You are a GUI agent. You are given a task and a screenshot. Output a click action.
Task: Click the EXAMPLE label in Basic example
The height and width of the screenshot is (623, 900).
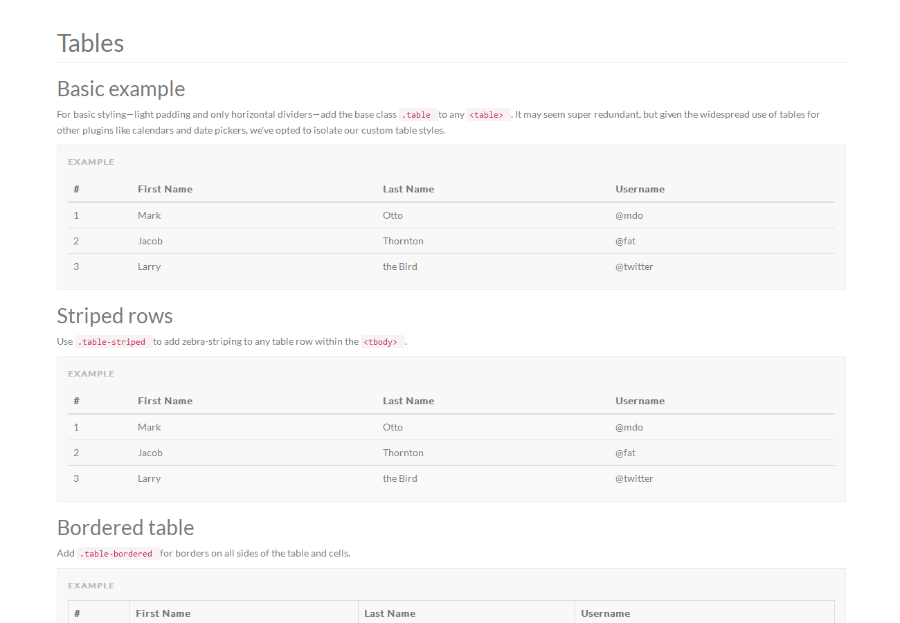pyautogui.click(x=91, y=162)
